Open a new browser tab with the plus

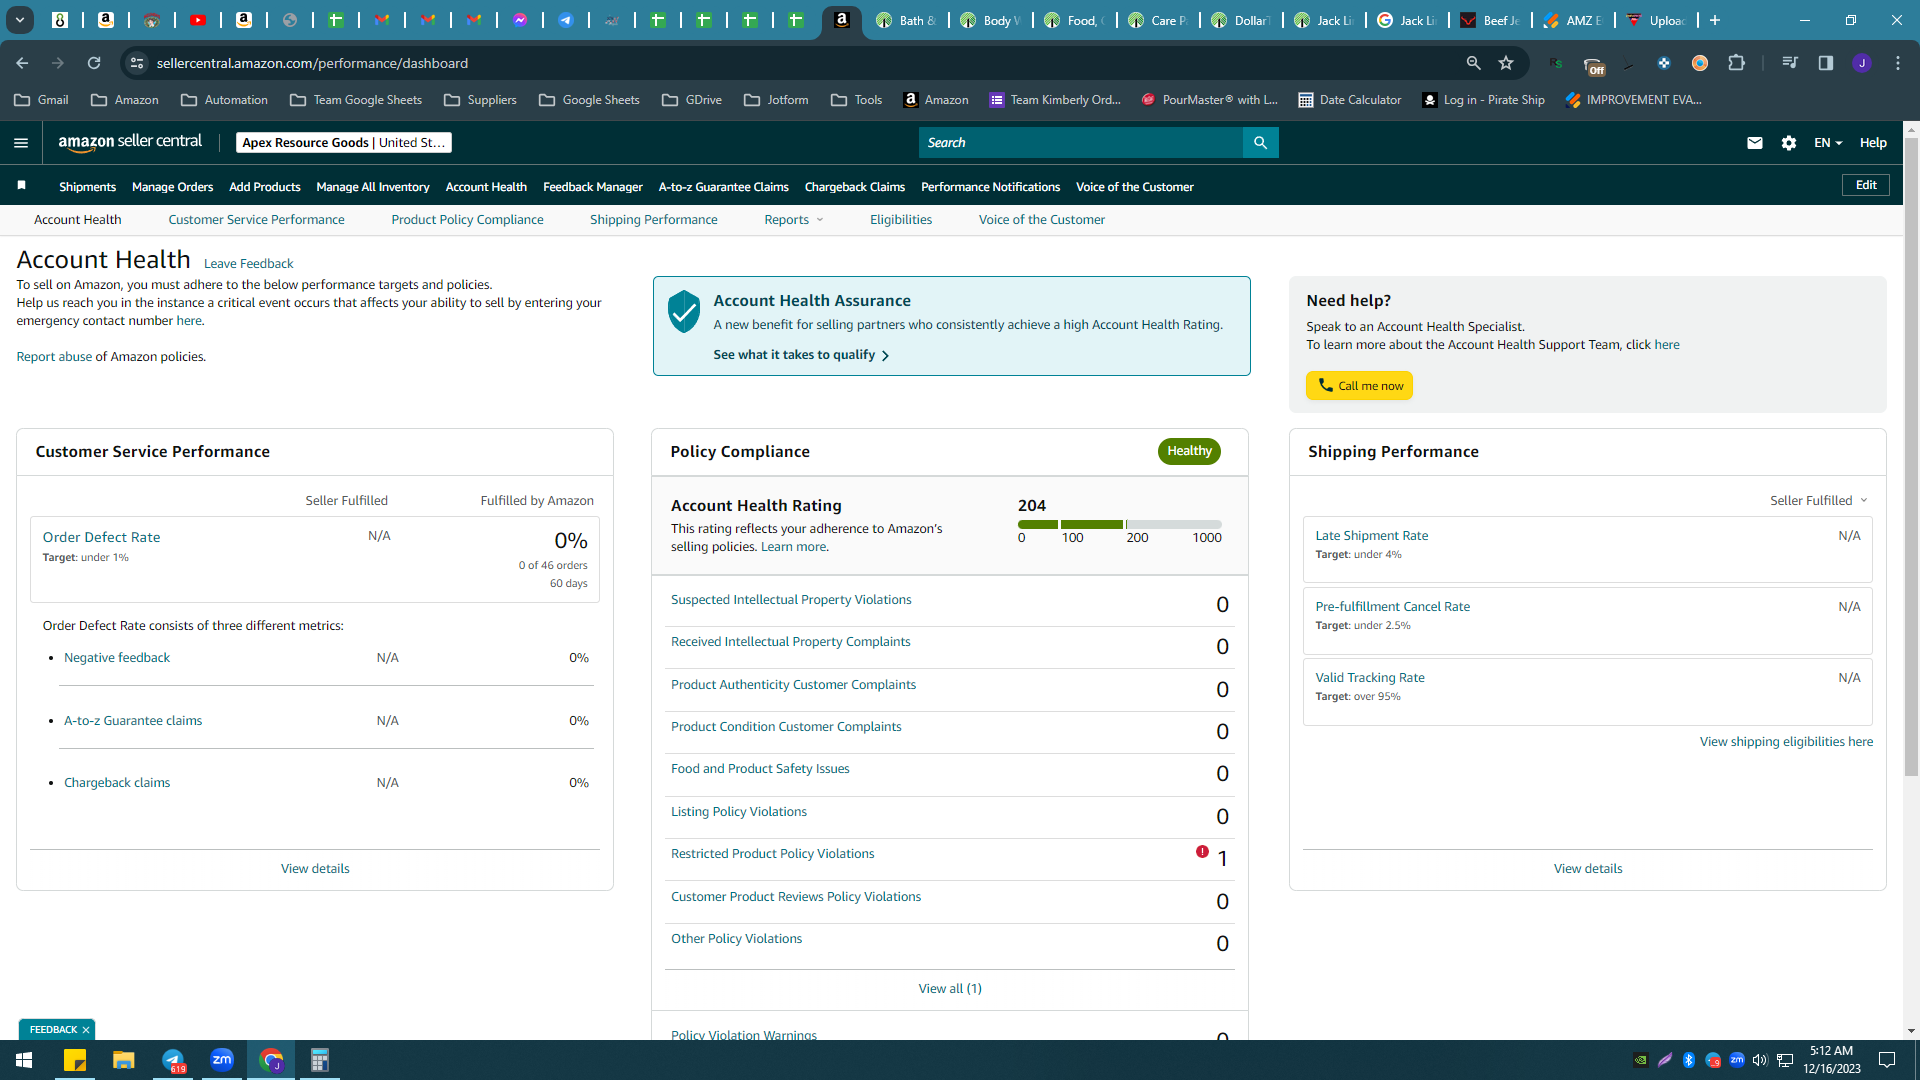click(x=1715, y=20)
